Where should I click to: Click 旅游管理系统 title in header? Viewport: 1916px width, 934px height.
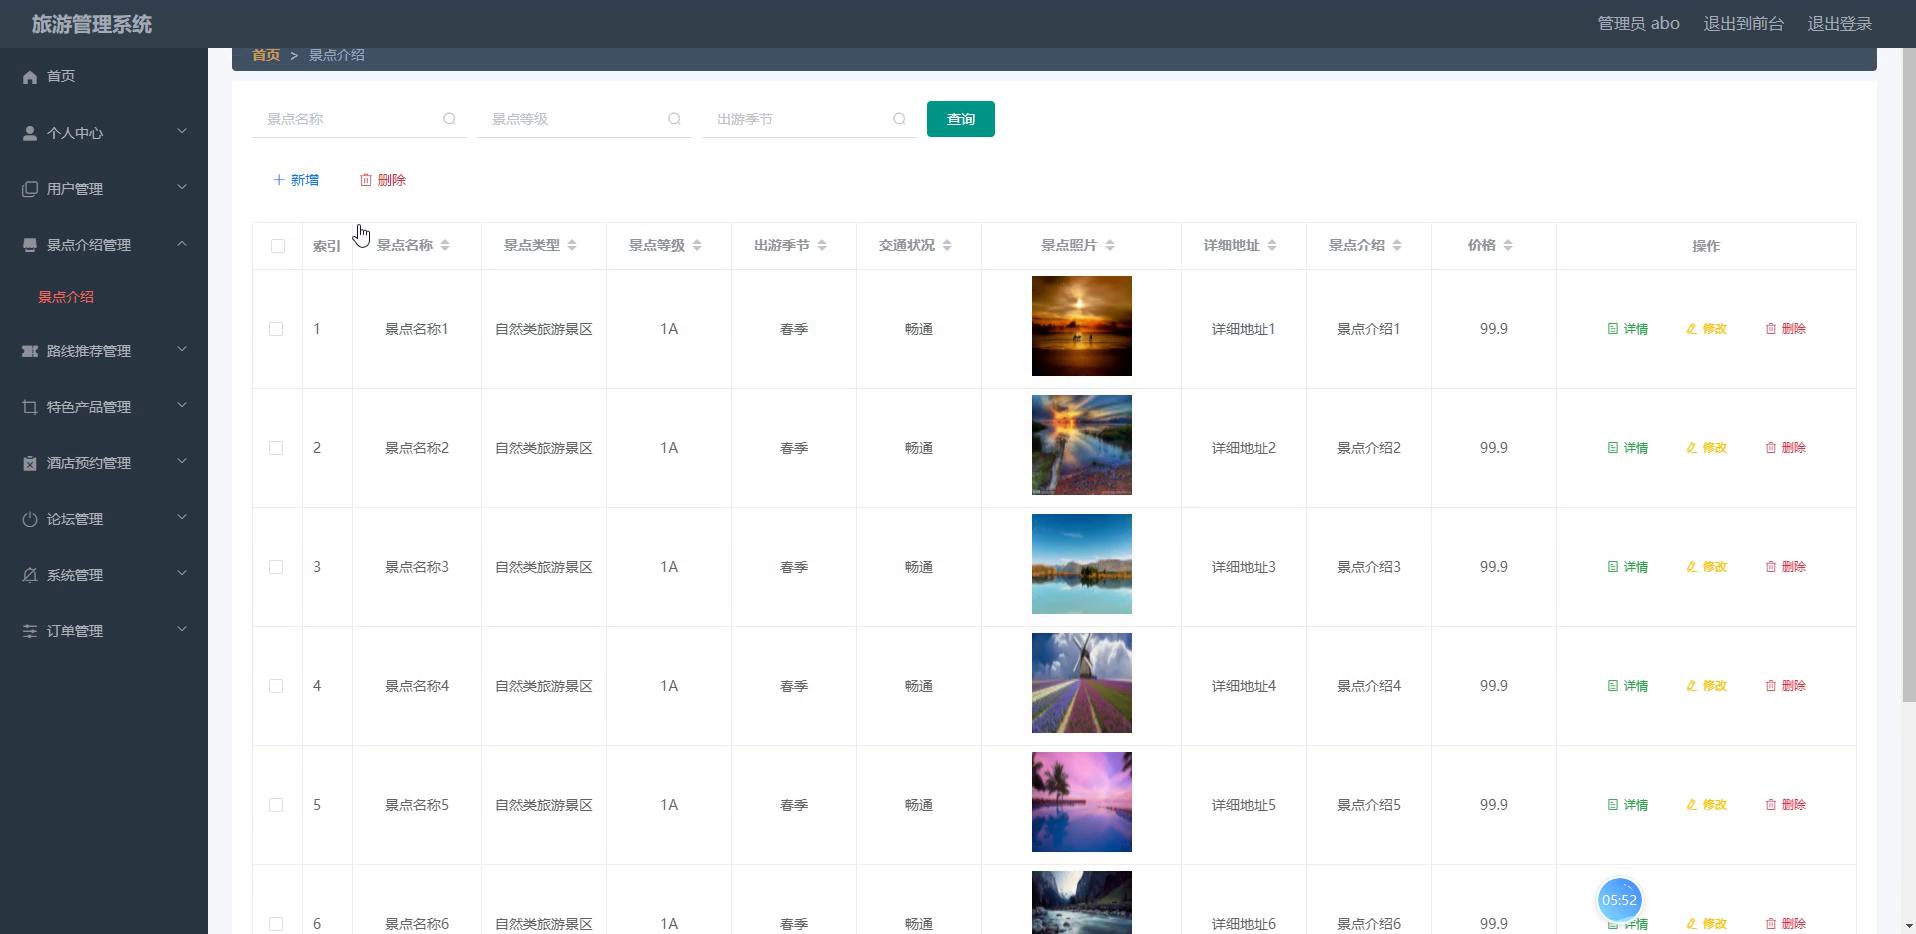(x=92, y=24)
